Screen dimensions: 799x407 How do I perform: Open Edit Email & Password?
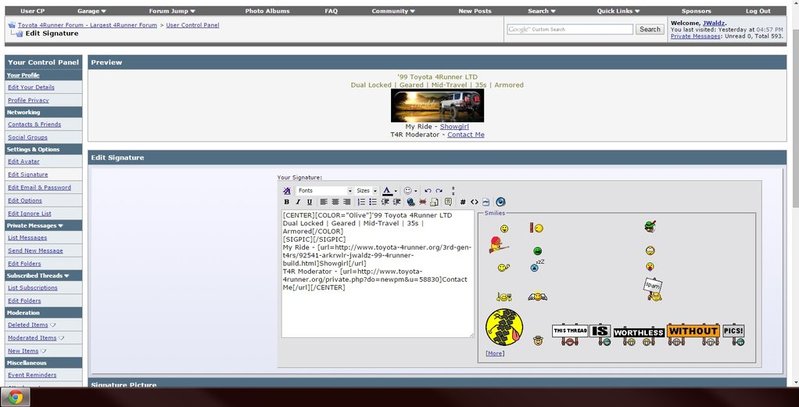(39, 187)
